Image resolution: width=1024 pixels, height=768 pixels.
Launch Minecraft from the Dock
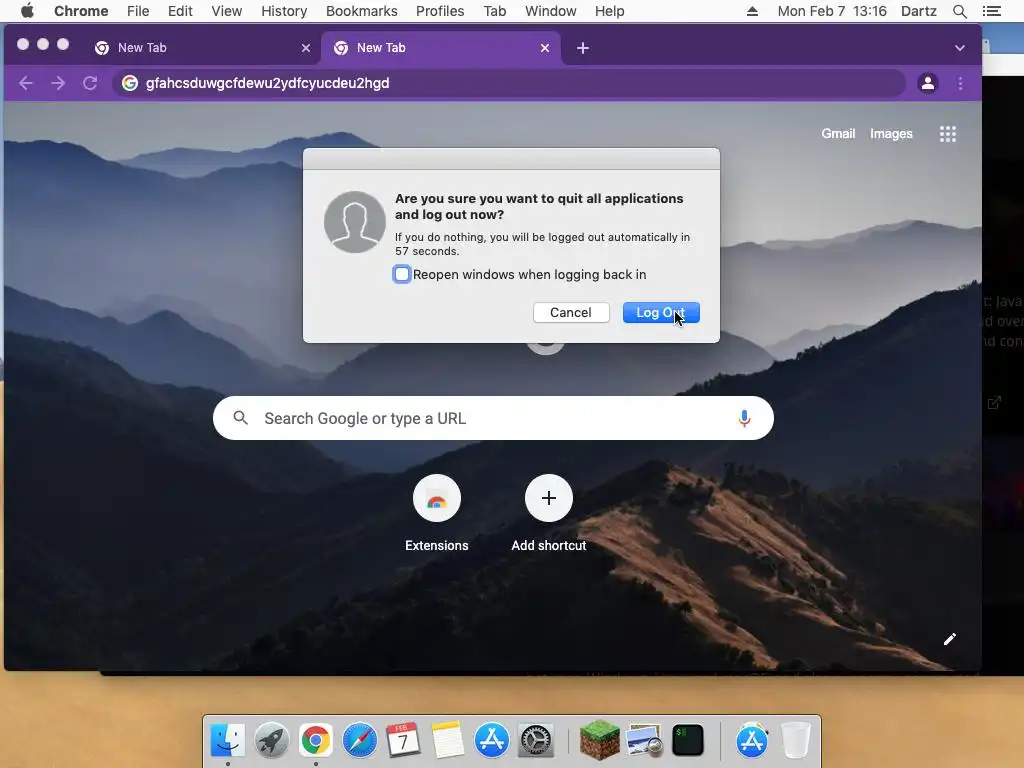[600, 741]
